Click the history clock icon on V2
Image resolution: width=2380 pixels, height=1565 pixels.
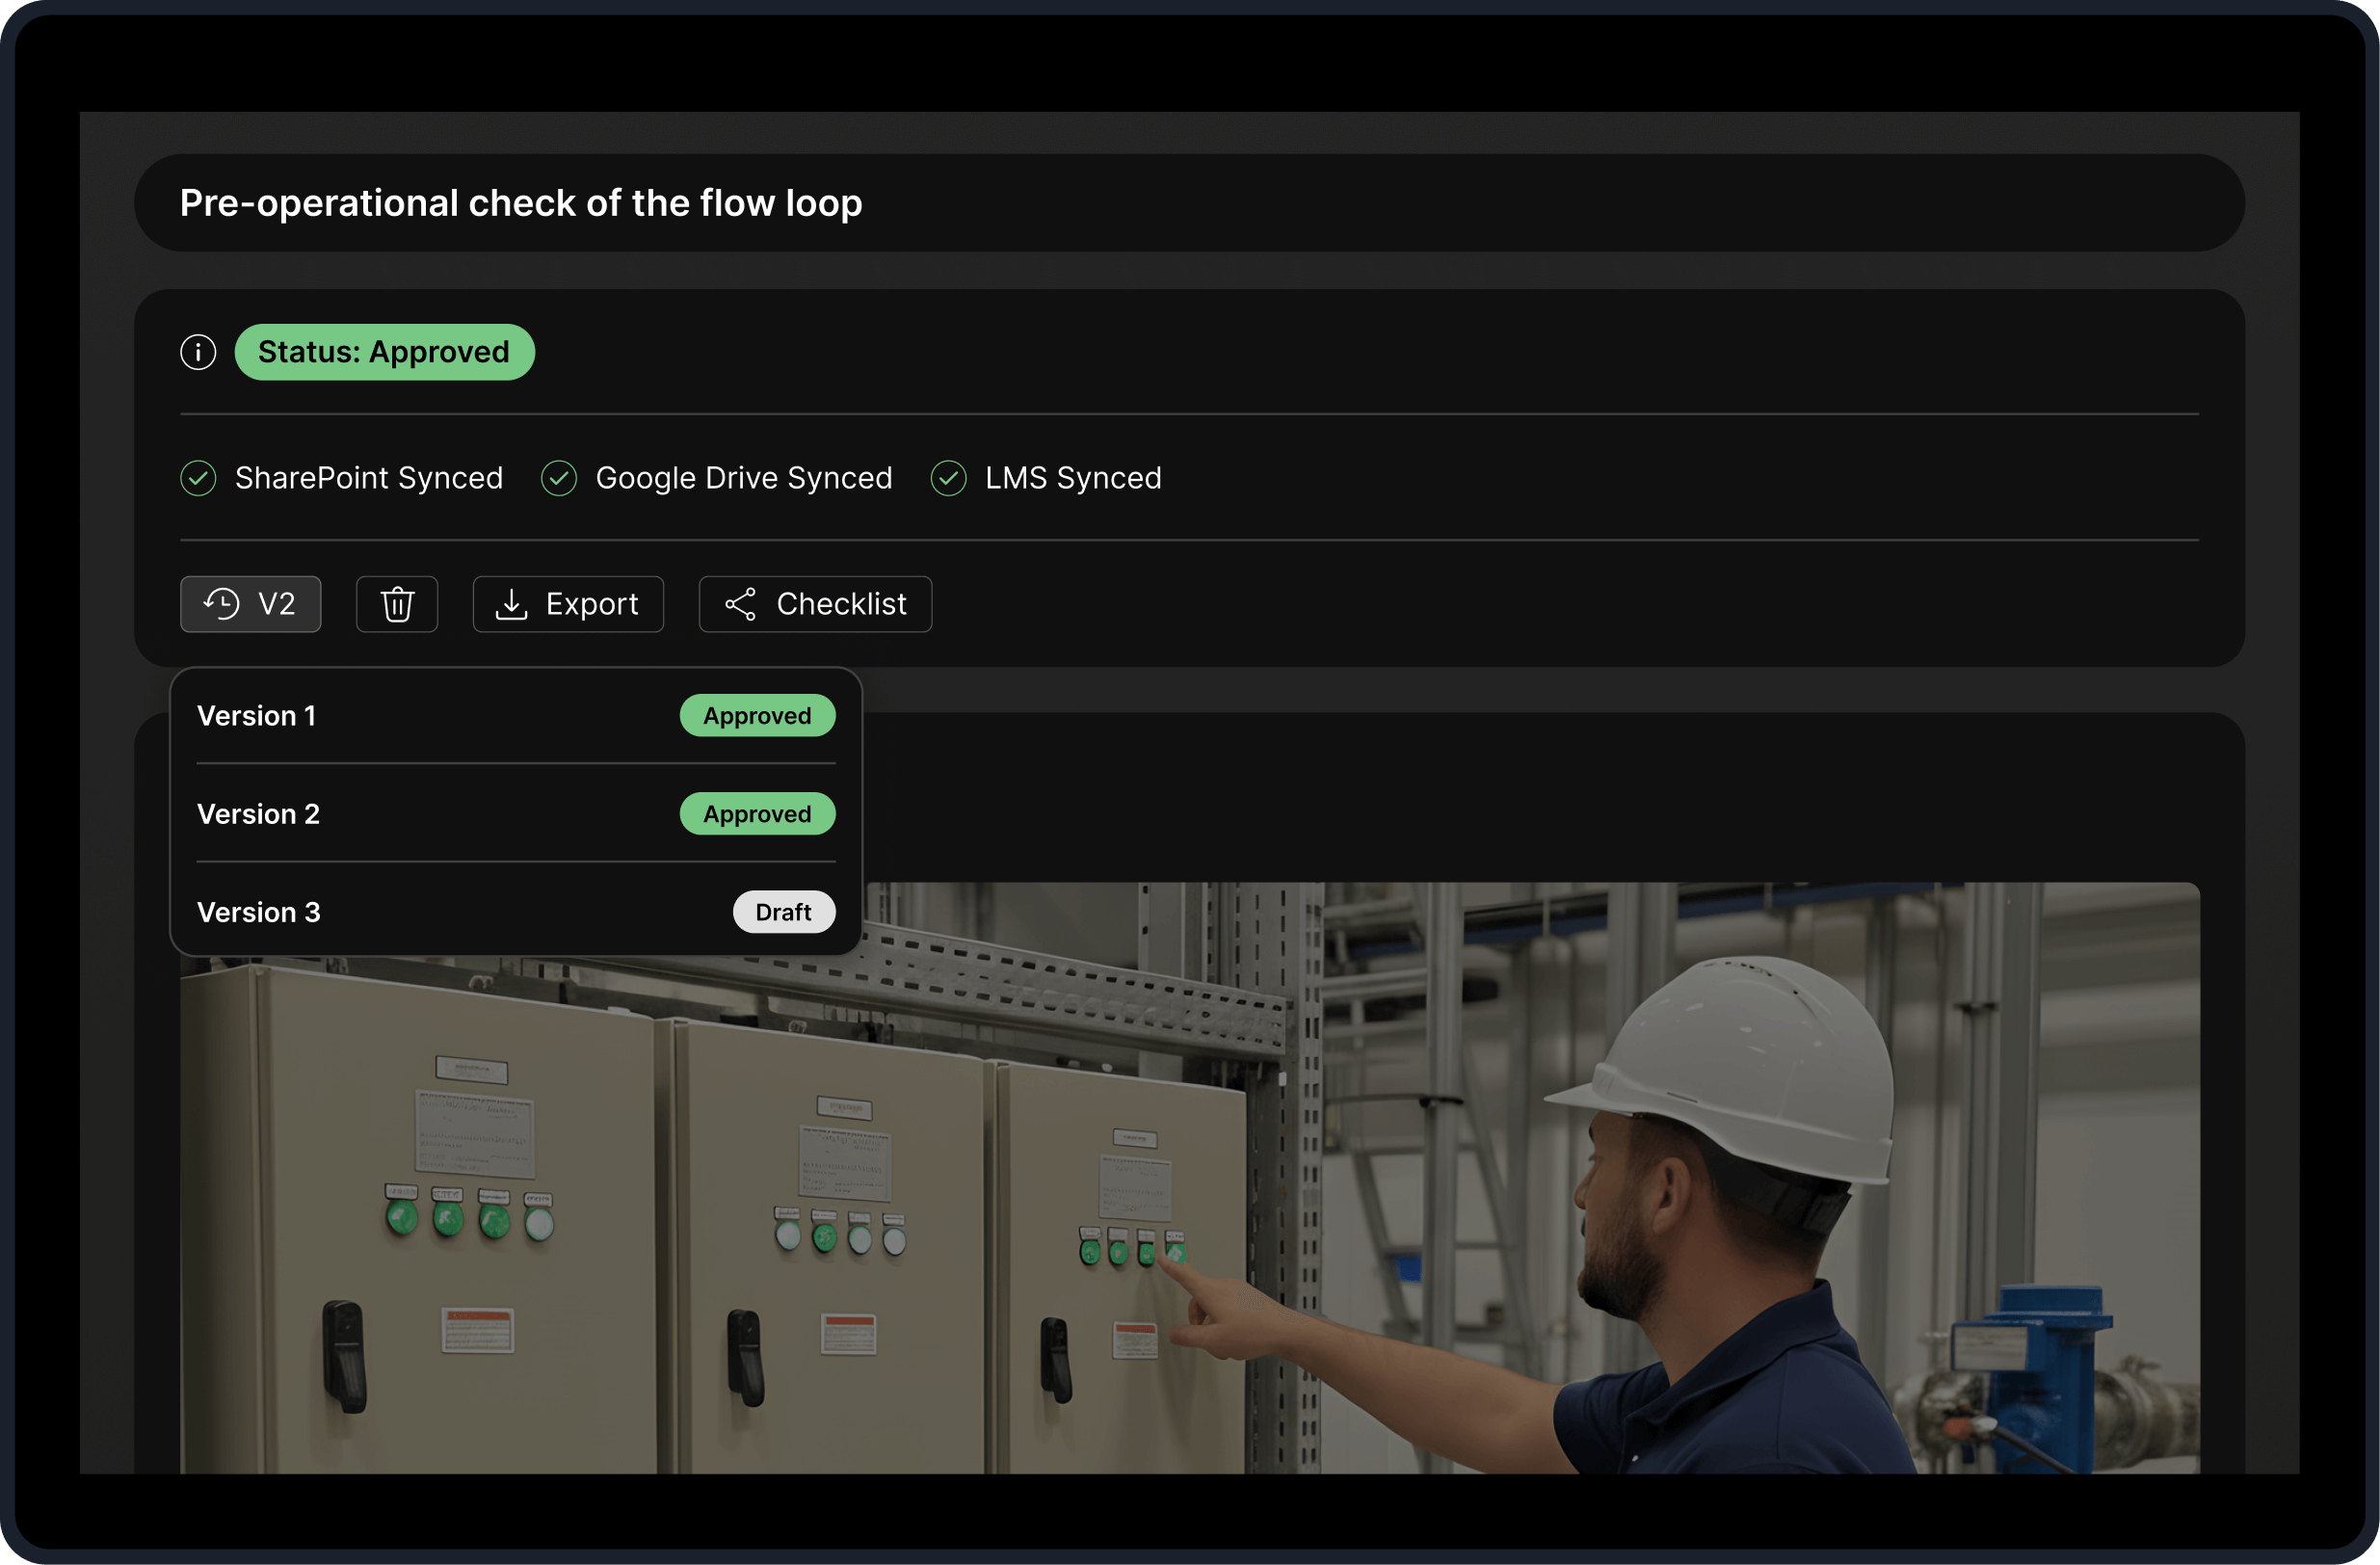pos(222,604)
